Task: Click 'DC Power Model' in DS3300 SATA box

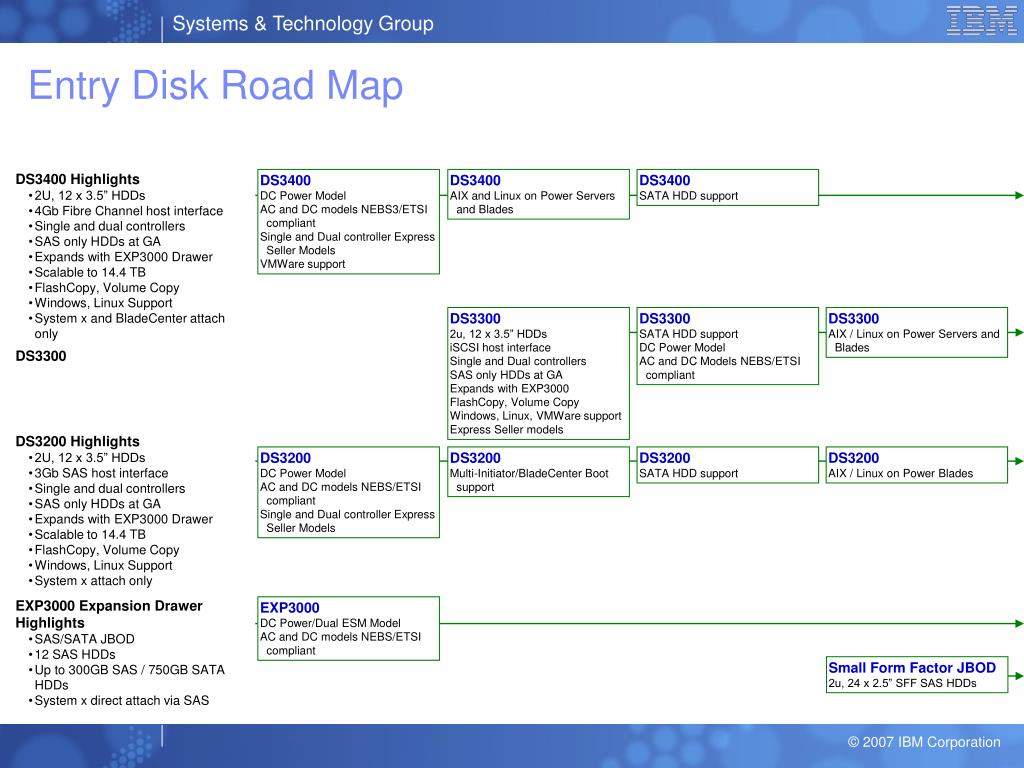Action: click(x=682, y=347)
